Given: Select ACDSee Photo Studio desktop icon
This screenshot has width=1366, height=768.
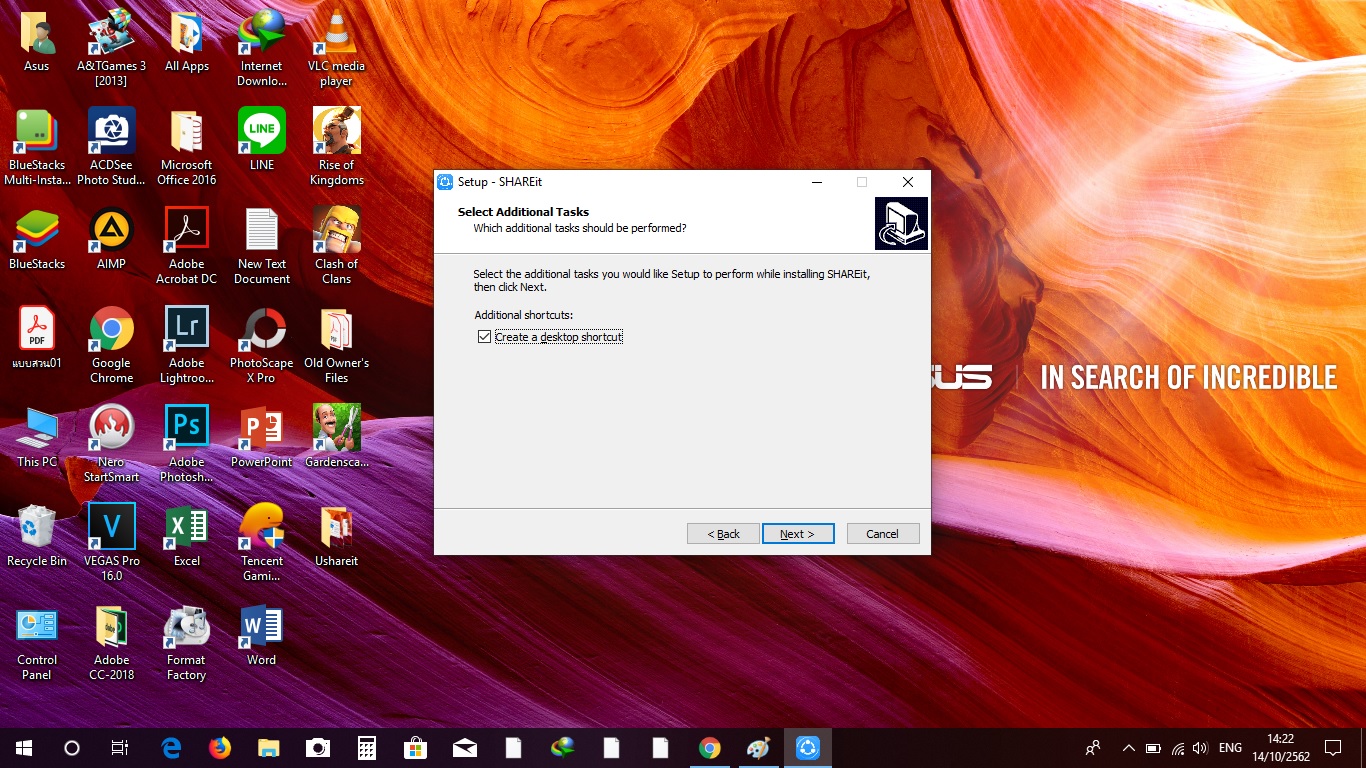Looking at the screenshot, I should click(112, 147).
